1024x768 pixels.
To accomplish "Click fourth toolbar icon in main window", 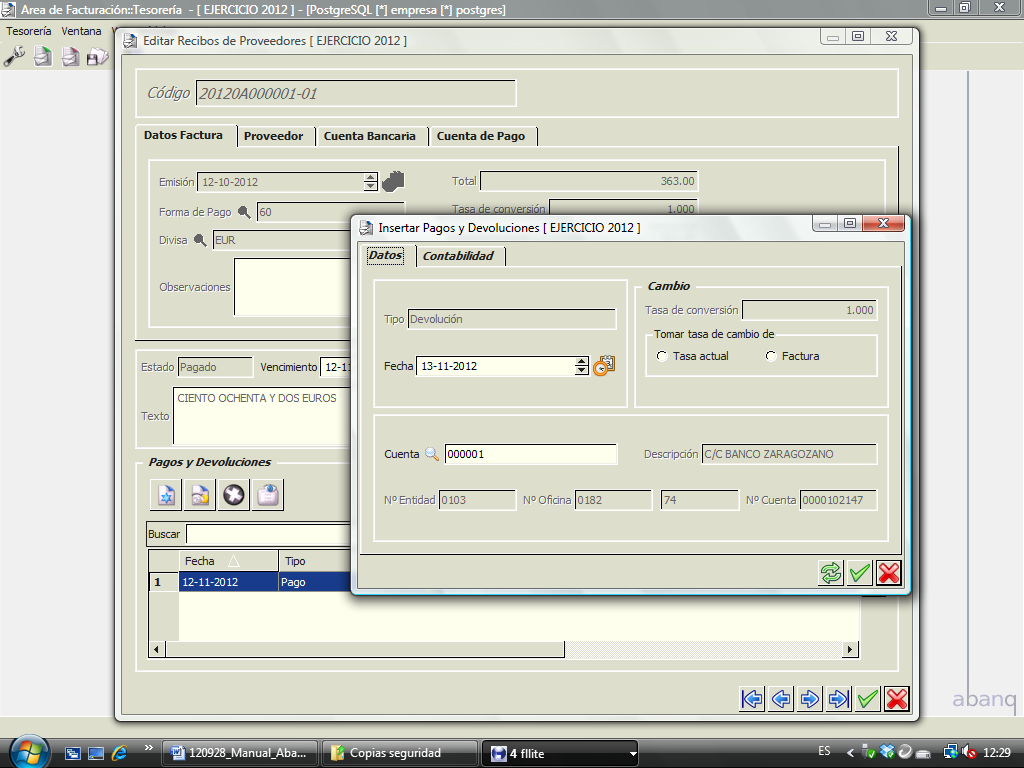I will tap(98, 57).
